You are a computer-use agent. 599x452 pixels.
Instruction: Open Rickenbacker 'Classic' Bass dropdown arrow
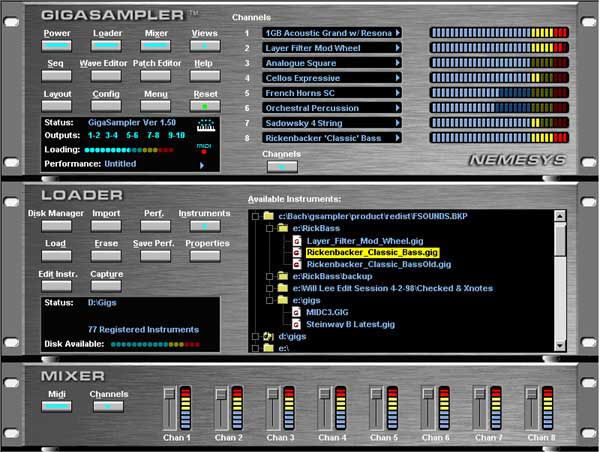(397, 138)
